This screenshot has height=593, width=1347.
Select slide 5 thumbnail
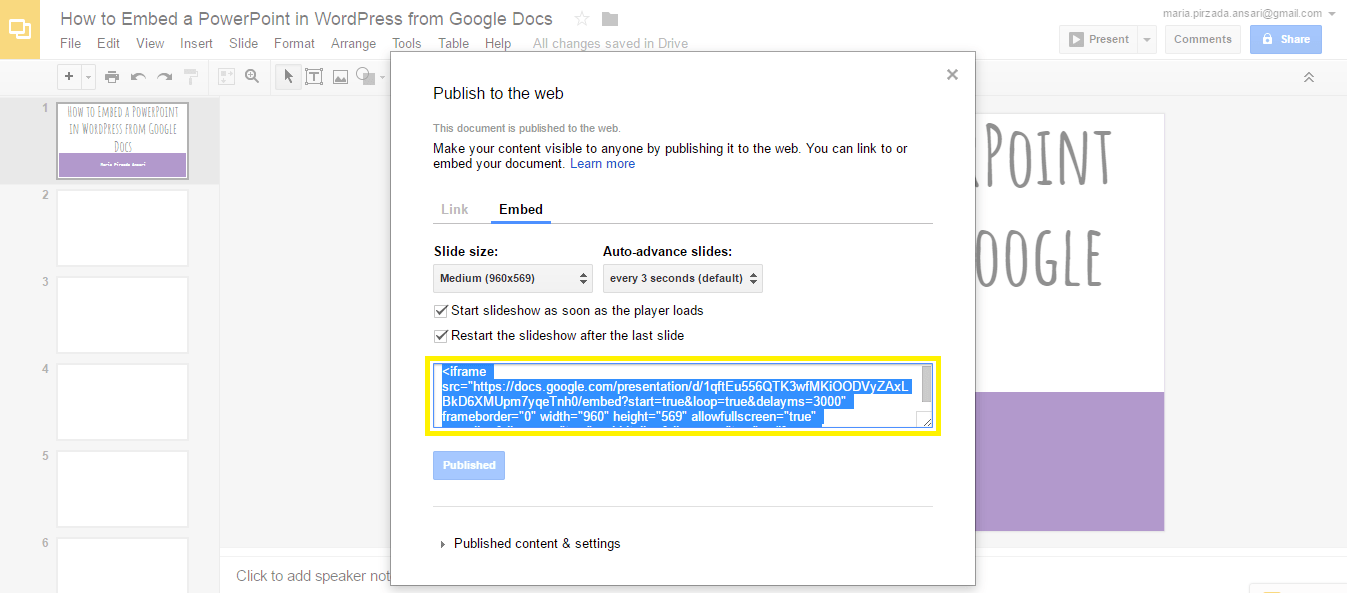(x=123, y=489)
